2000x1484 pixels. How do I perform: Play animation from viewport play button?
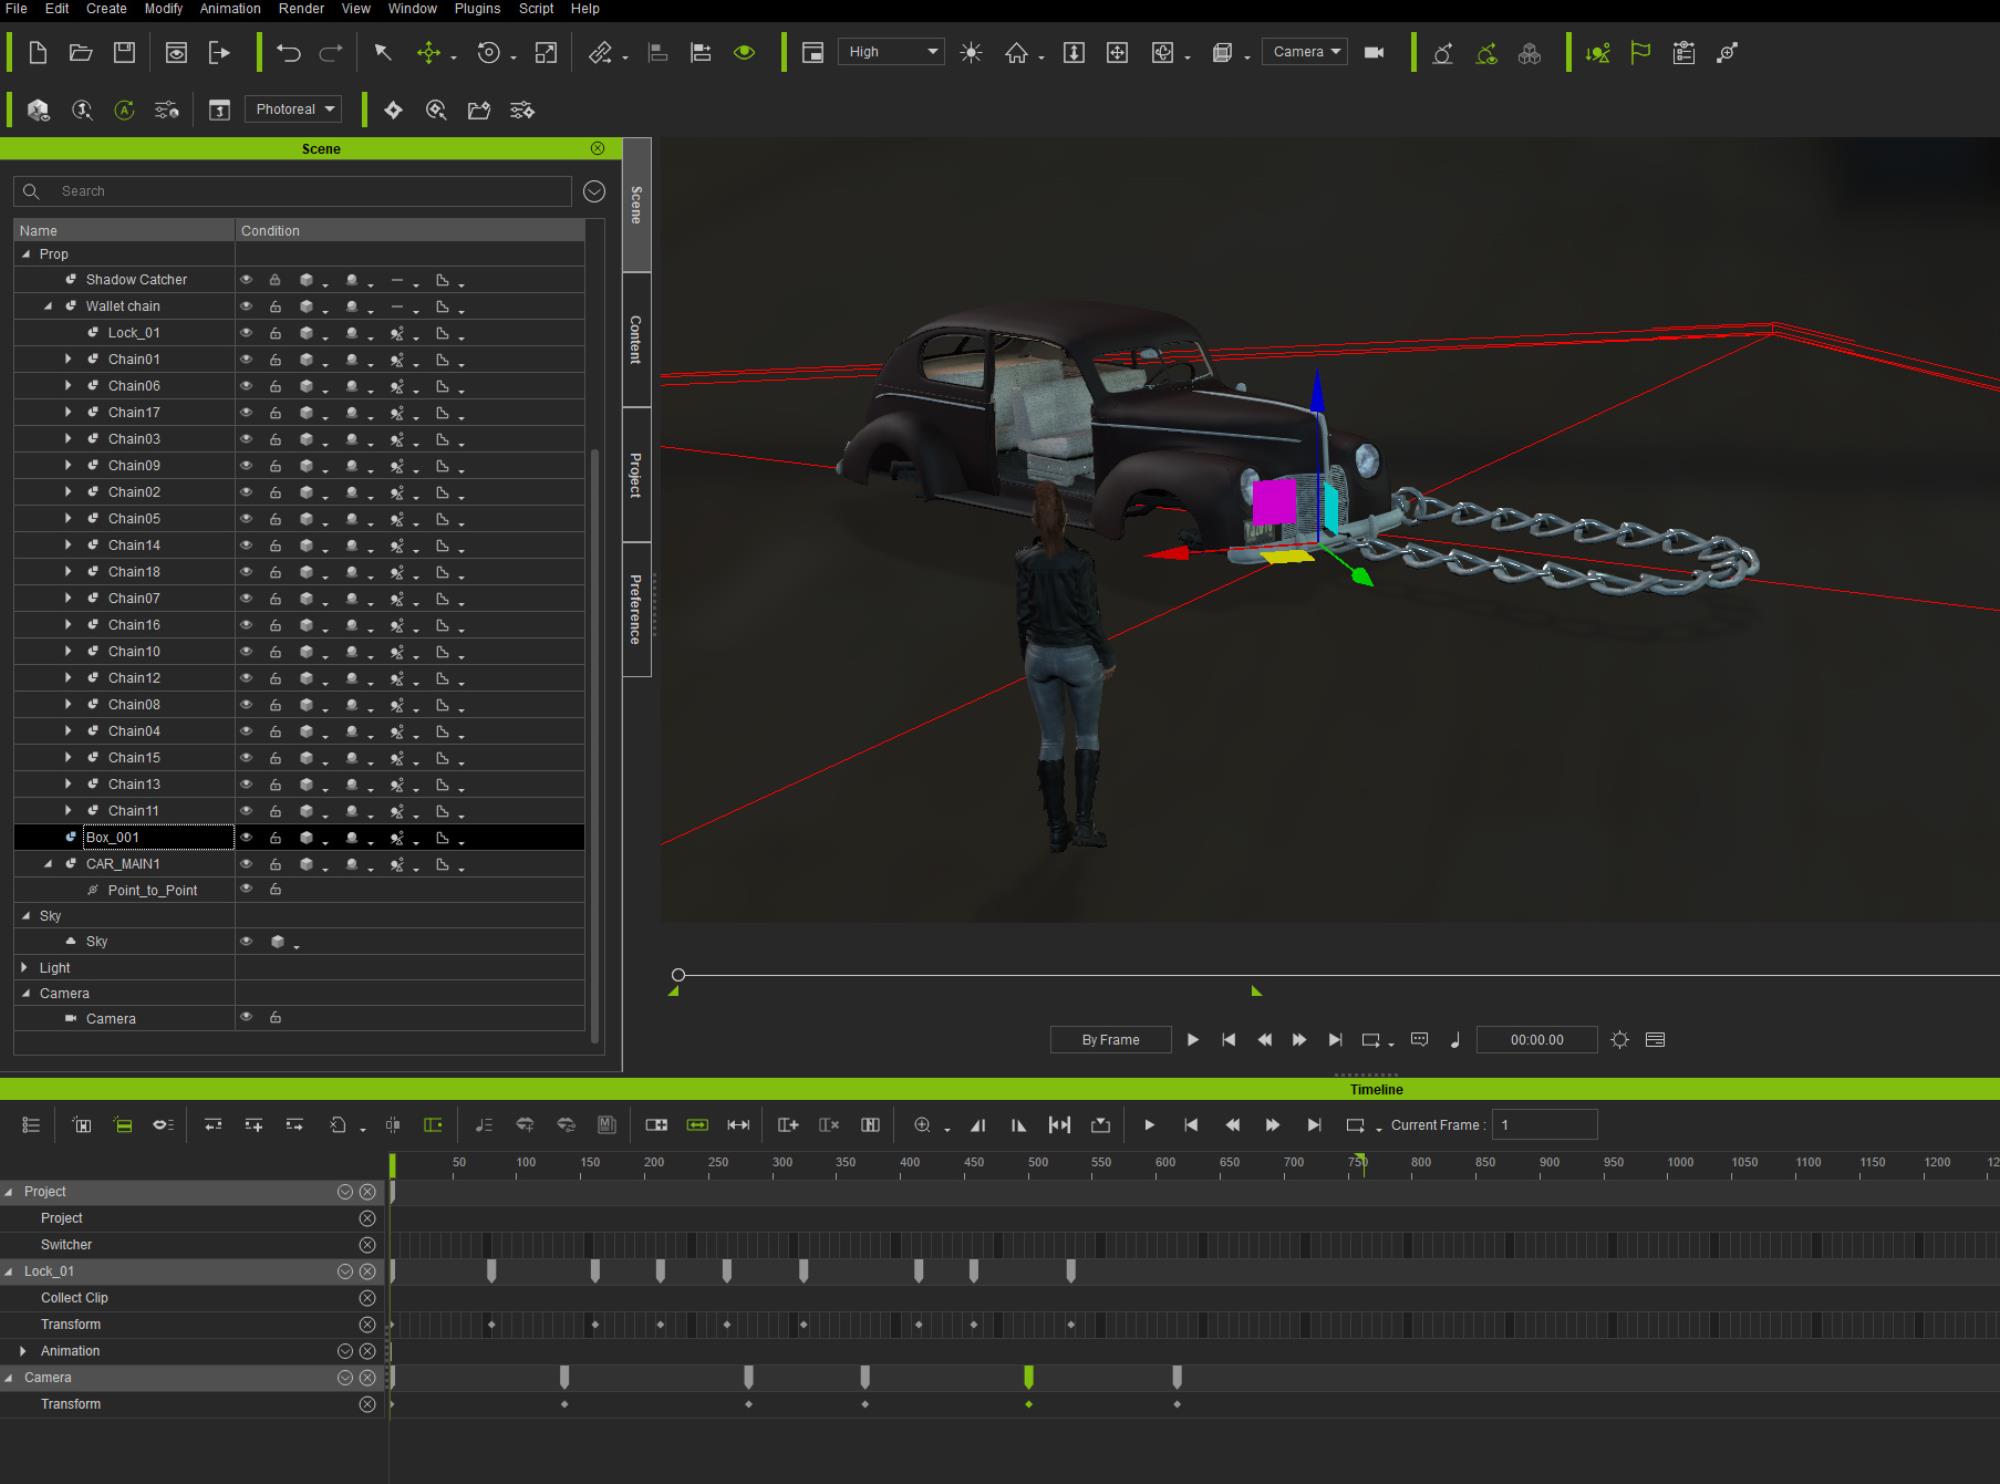tap(1193, 1040)
